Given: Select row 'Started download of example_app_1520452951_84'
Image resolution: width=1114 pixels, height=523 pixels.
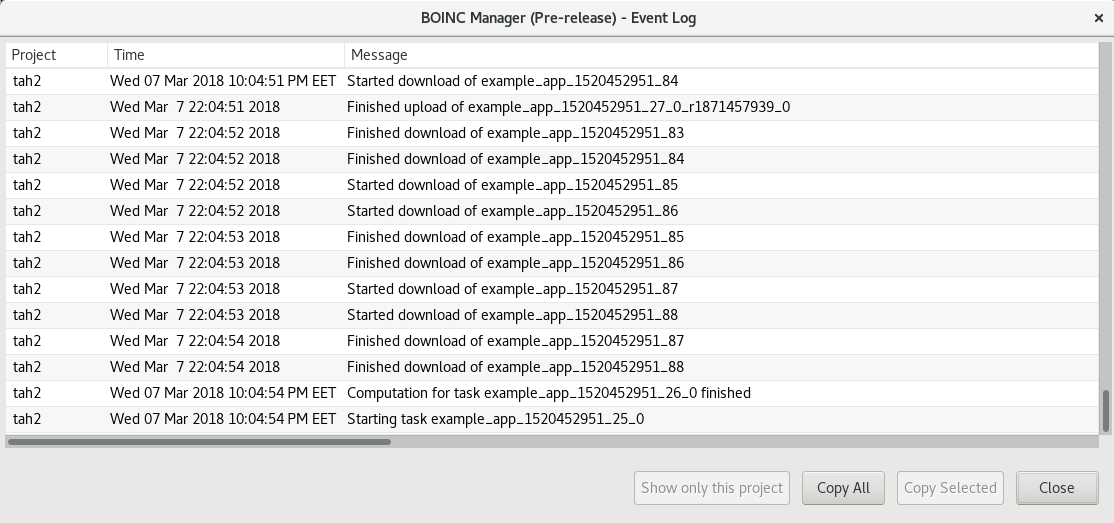Looking at the screenshot, I should [552, 81].
